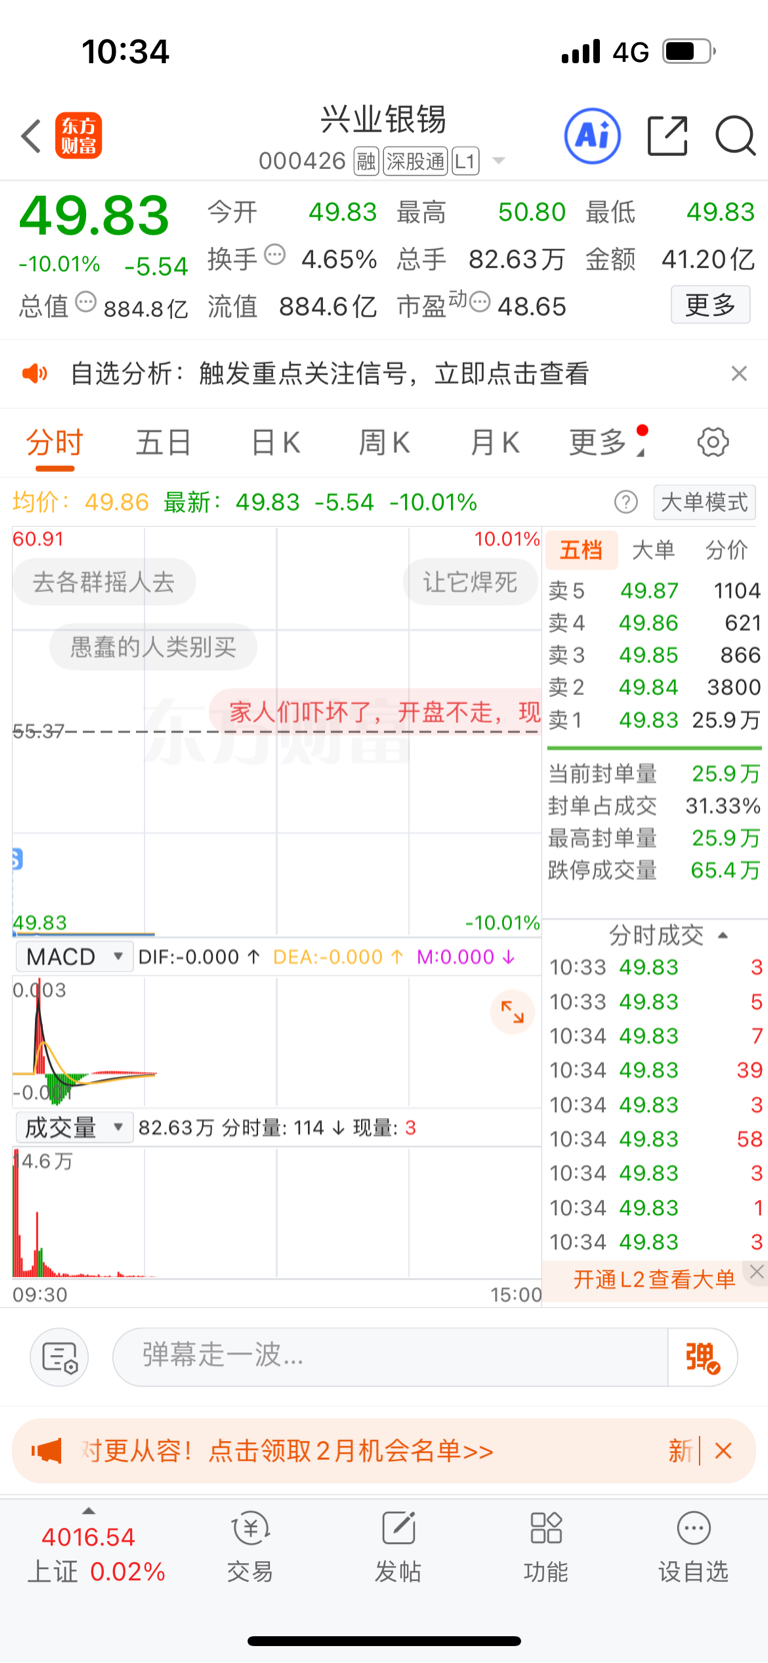Switch to the 五日 tab
The image size is (768, 1663).
164,442
